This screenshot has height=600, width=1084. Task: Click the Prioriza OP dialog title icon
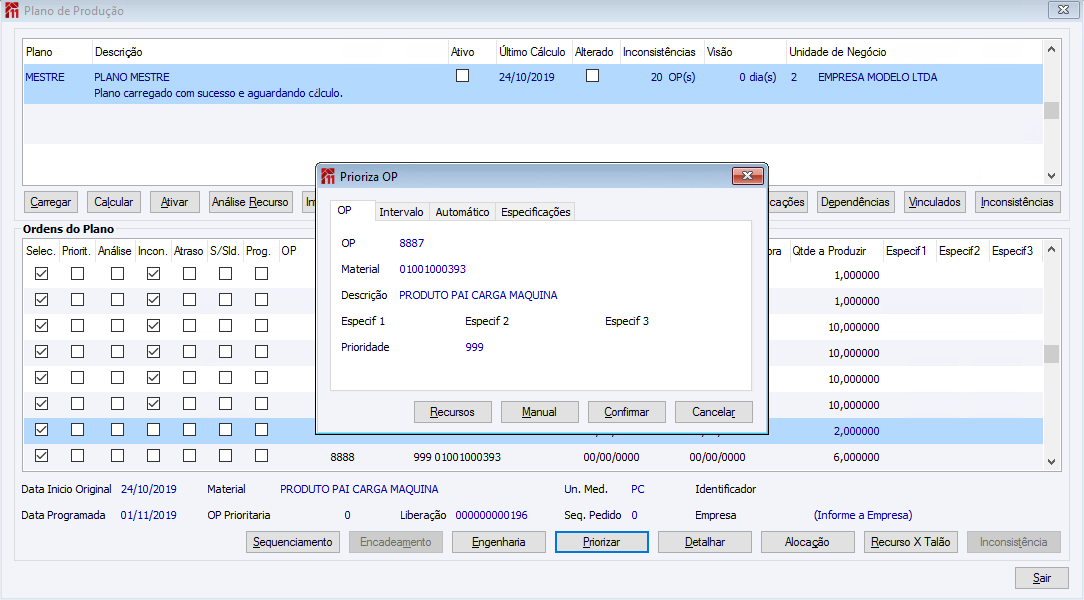tap(328, 176)
